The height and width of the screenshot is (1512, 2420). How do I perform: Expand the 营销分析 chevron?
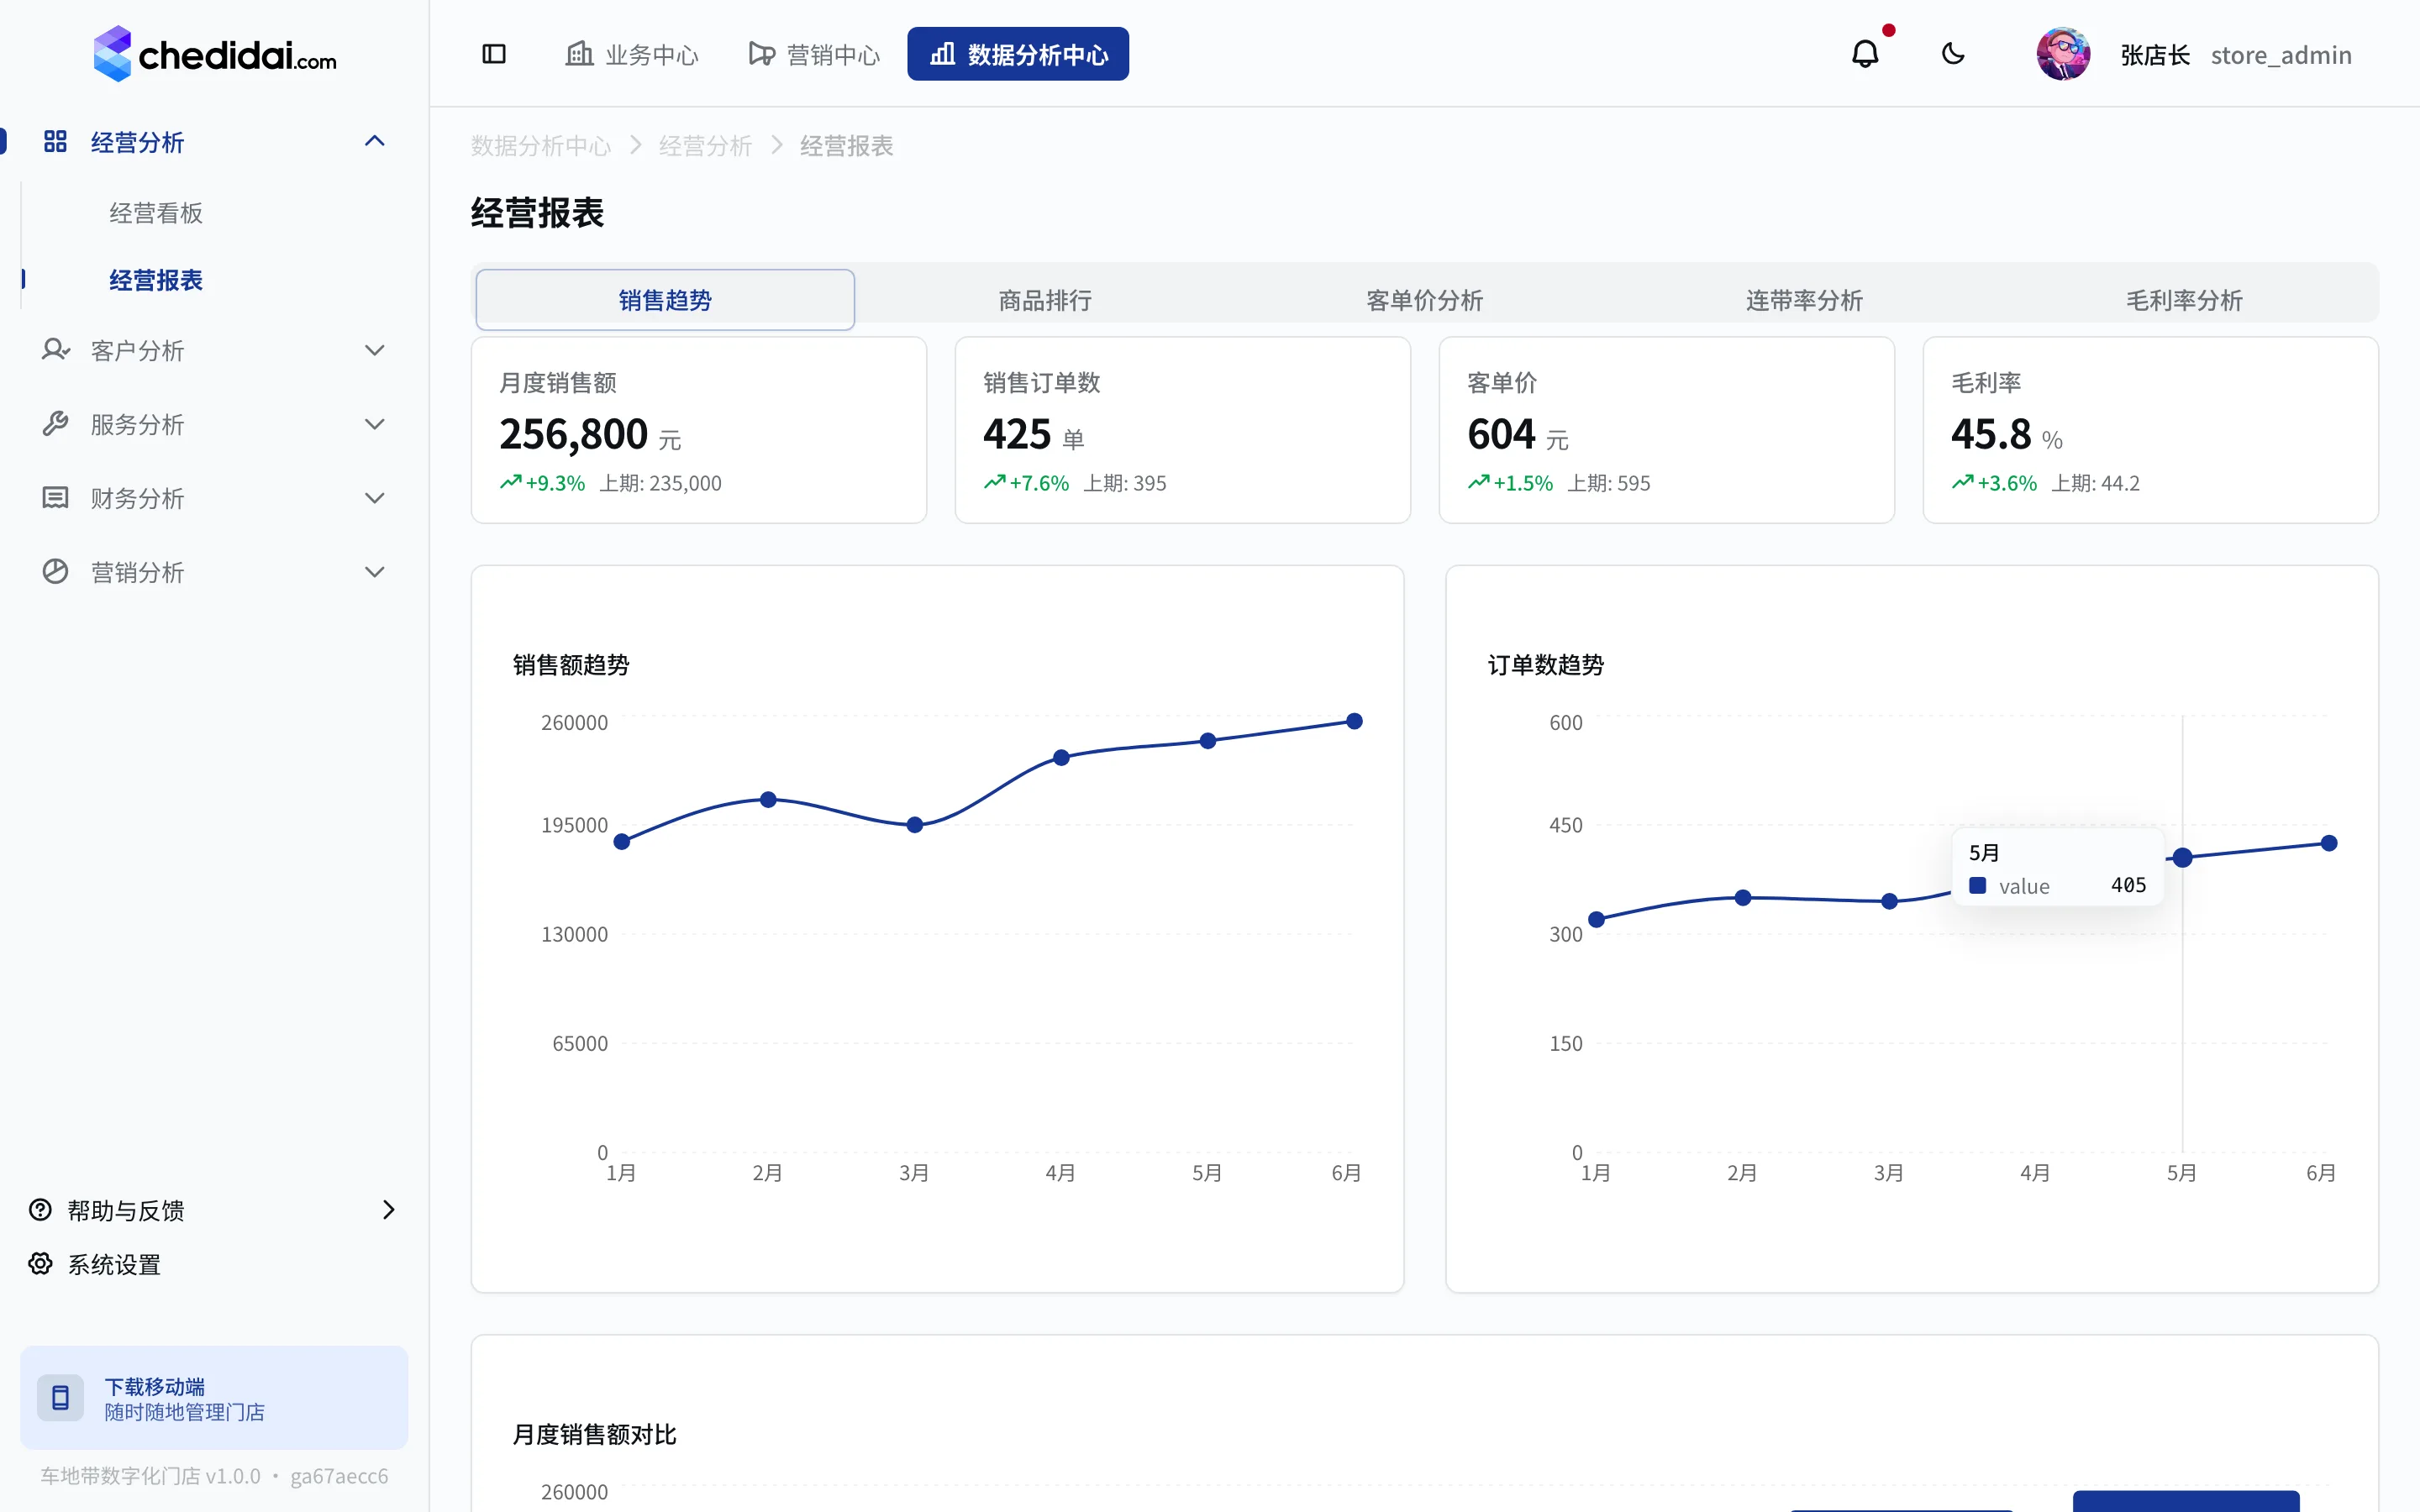click(x=375, y=572)
